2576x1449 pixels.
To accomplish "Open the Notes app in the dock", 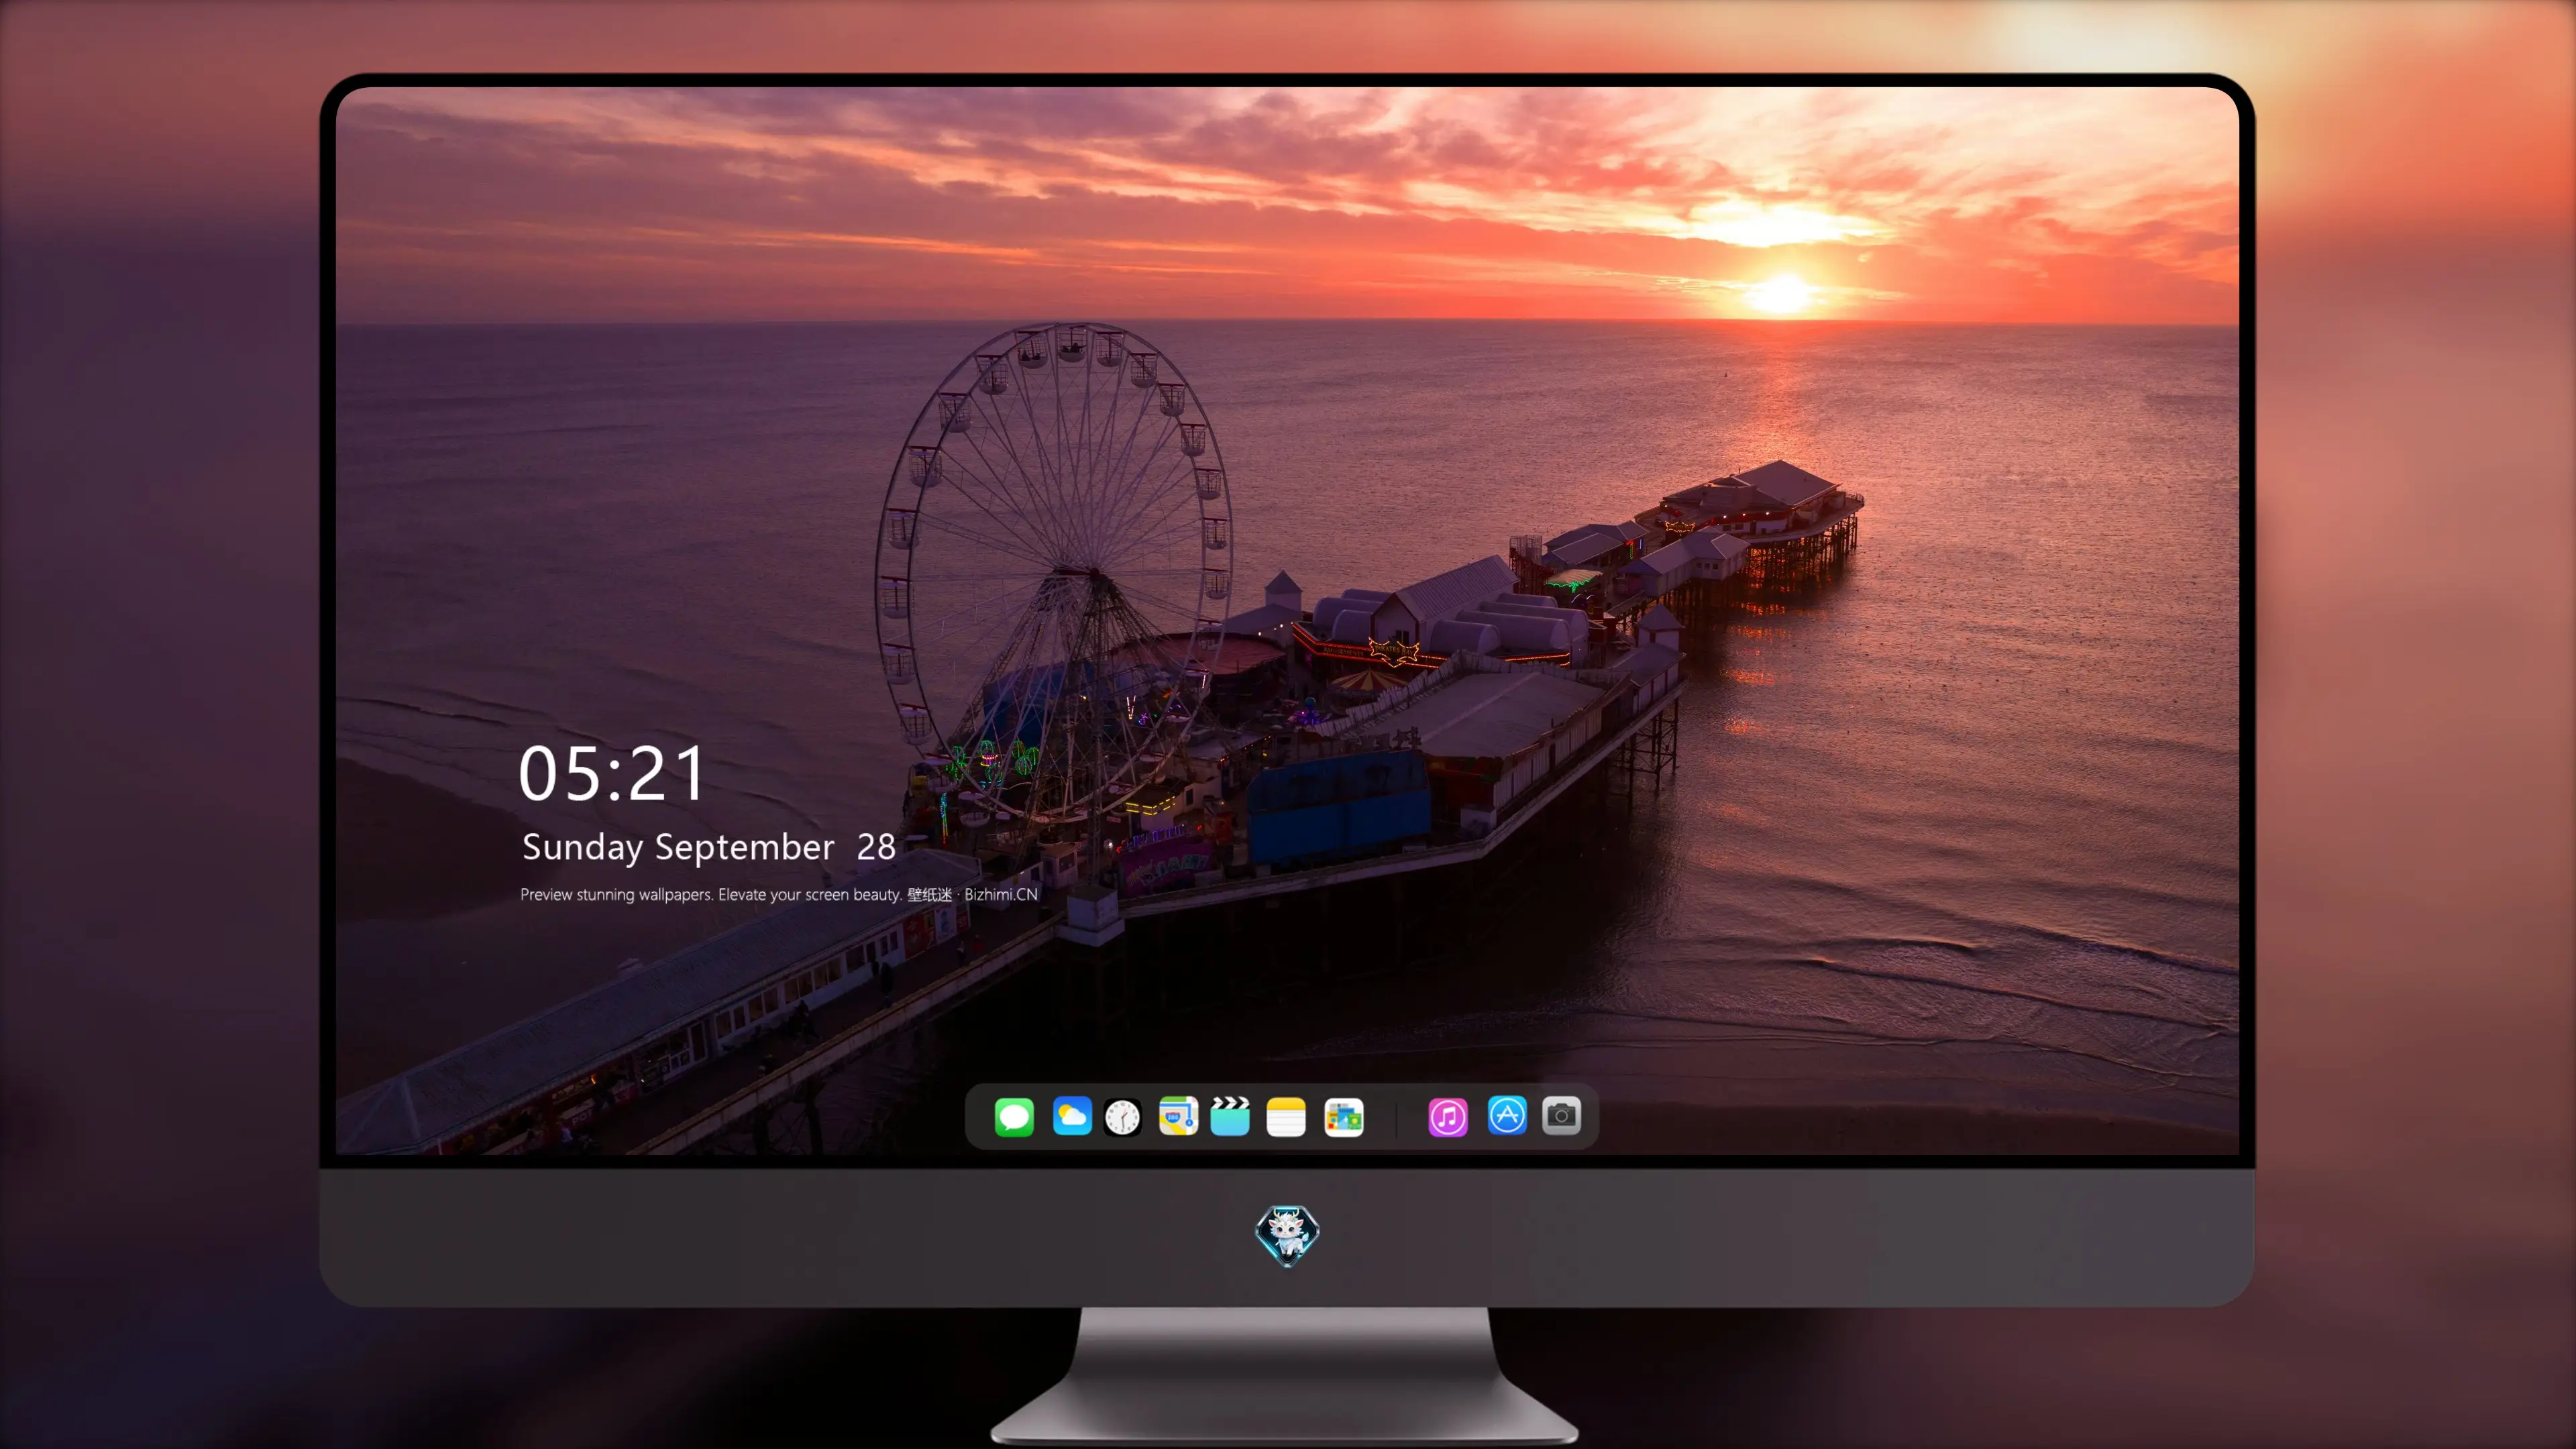I will (1286, 1116).
